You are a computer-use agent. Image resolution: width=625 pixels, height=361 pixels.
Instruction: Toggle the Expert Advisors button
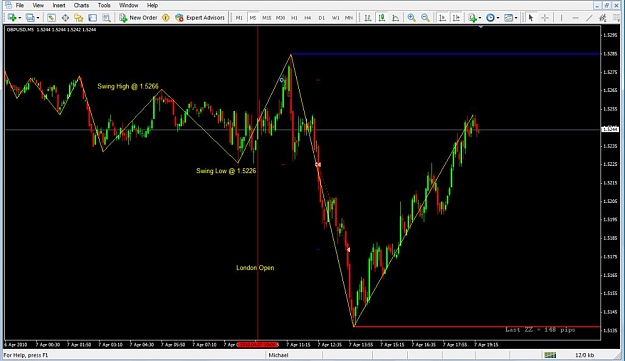pos(200,18)
